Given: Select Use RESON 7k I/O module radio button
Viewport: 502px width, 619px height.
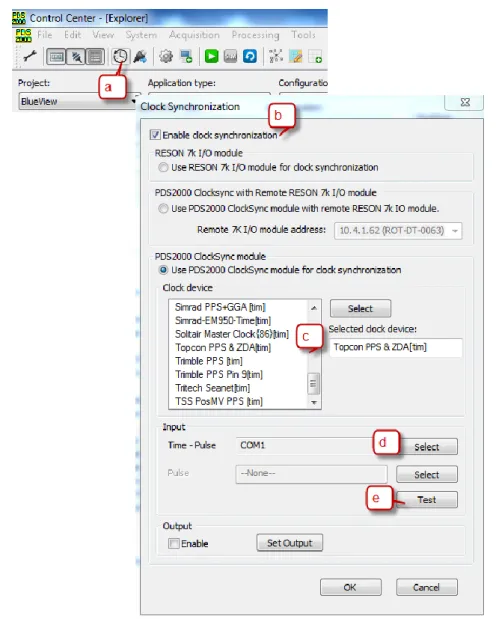Looking at the screenshot, I should pyautogui.click(x=163, y=167).
